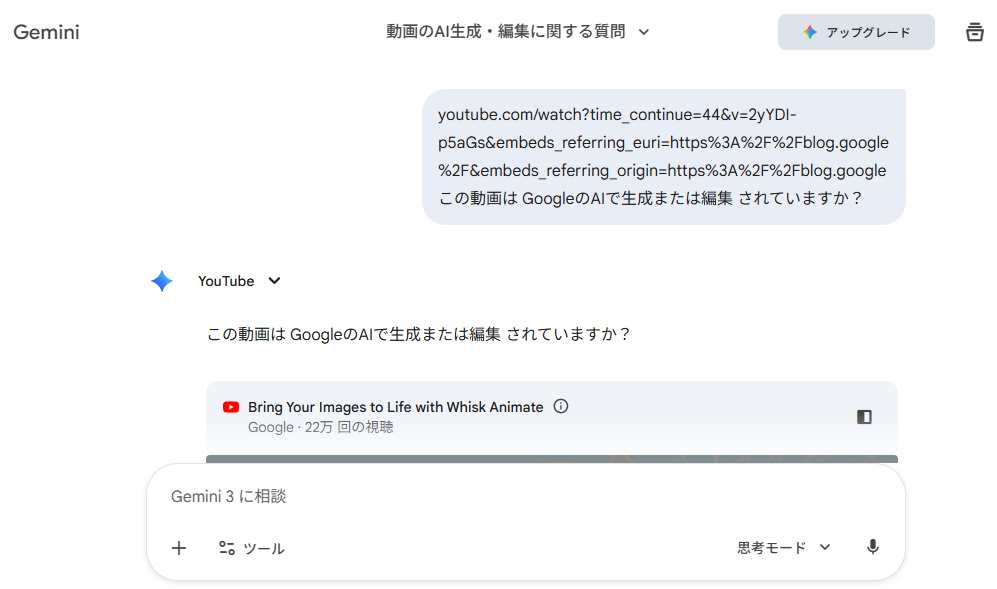Activate the microphone voice input icon
Screen dimensions: 997x589
[872, 547]
